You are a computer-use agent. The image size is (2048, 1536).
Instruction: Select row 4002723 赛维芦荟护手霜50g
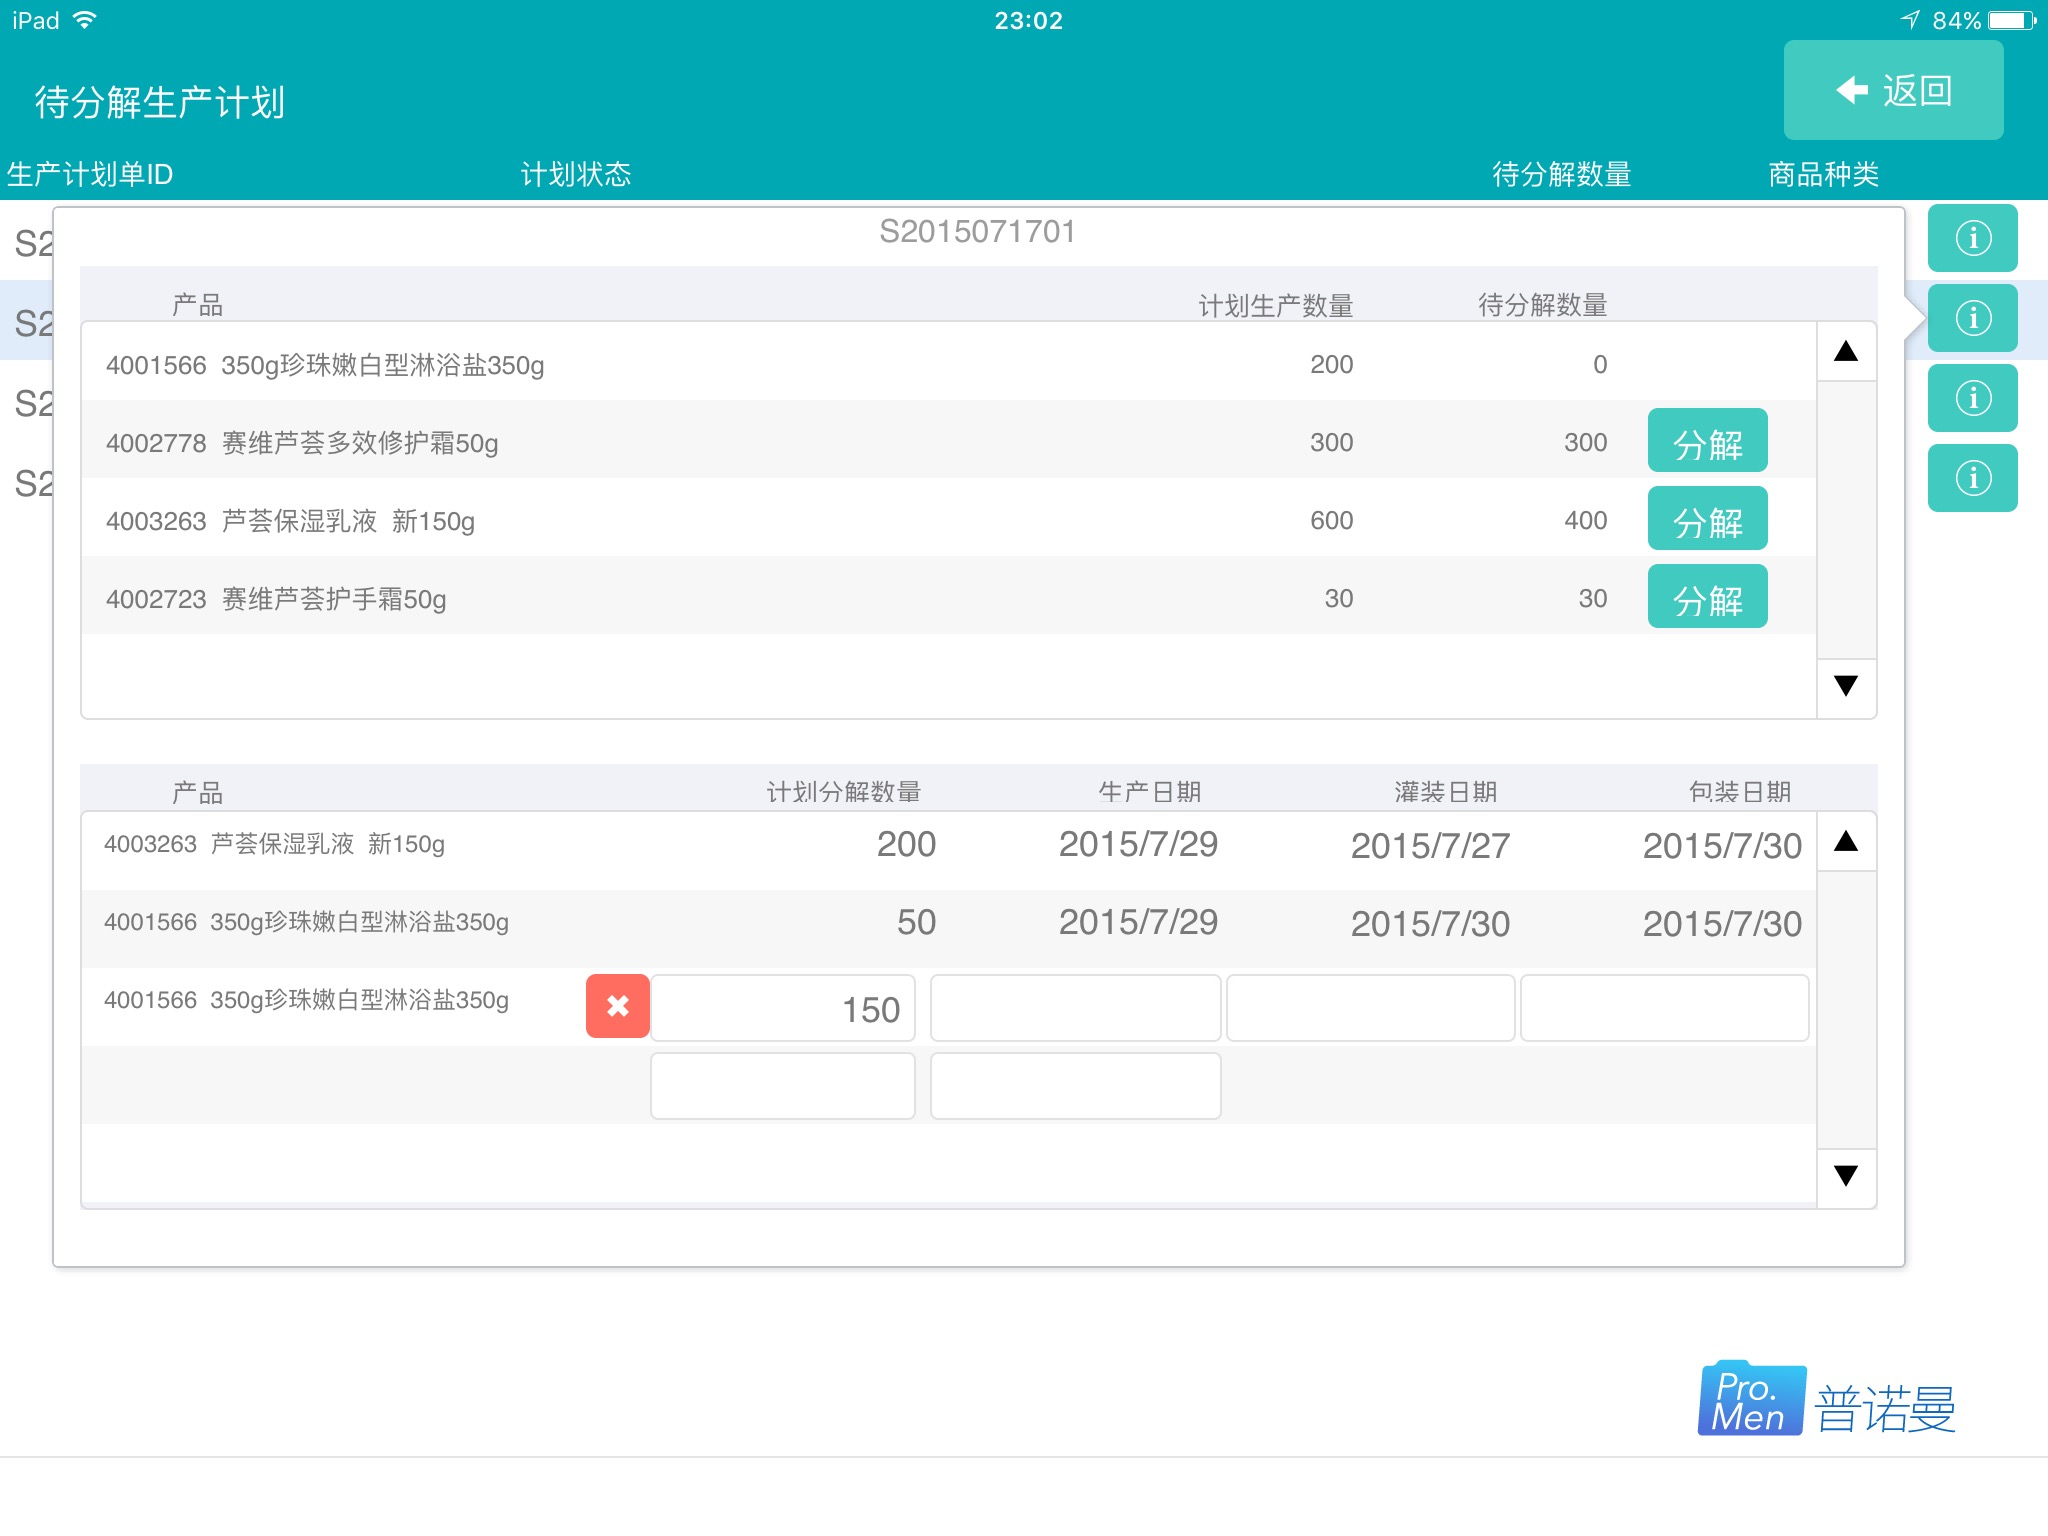pos(948,597)
